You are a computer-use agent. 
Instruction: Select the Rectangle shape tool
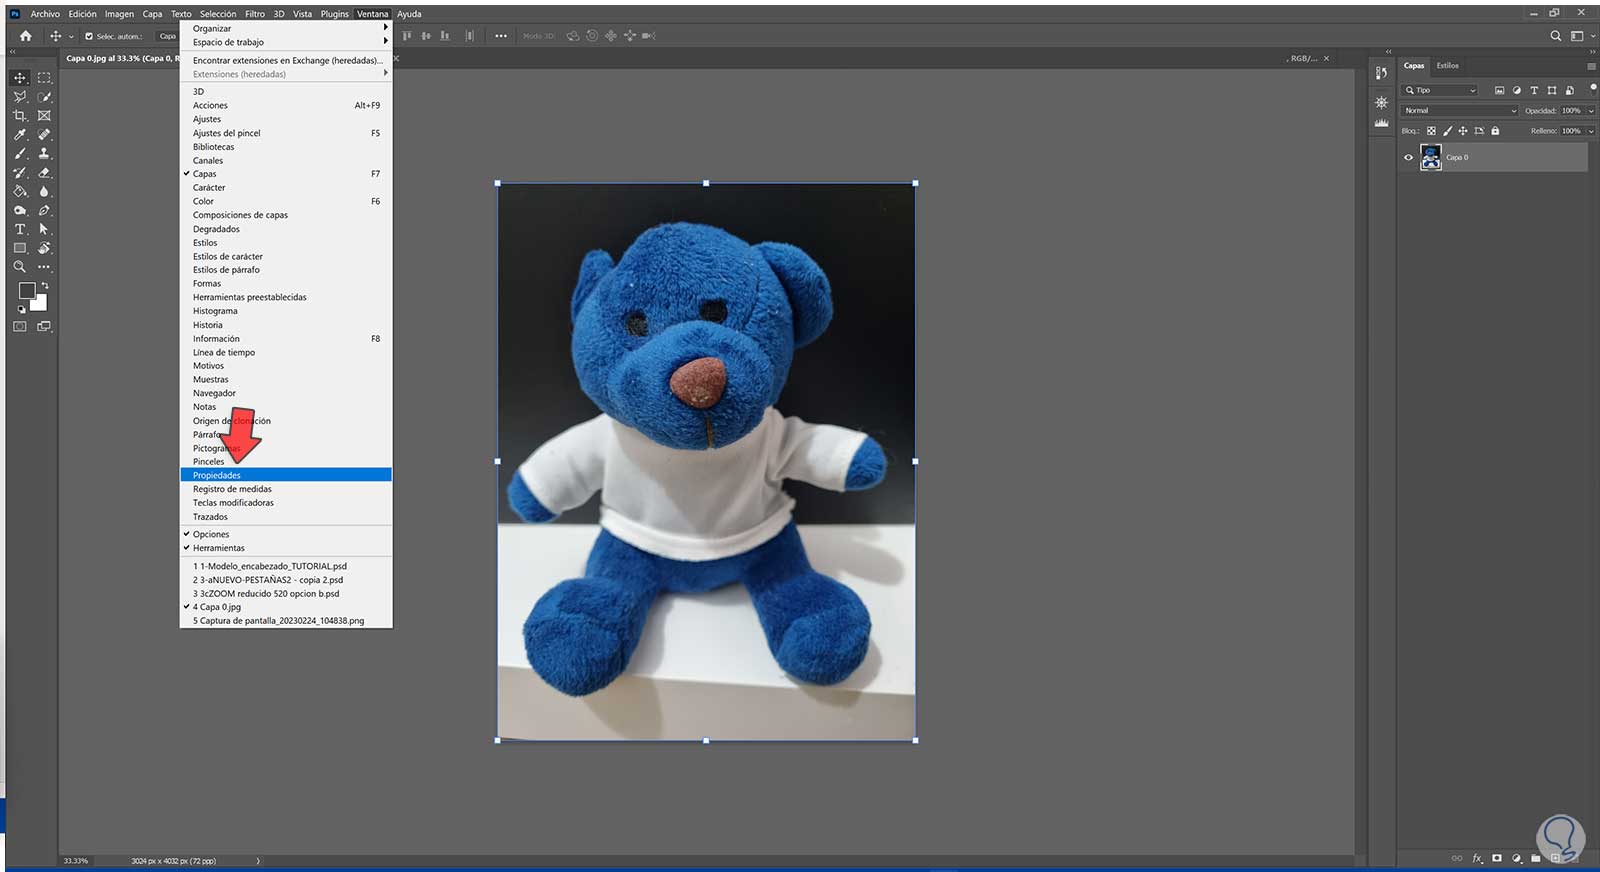click(x=20, y=248)
